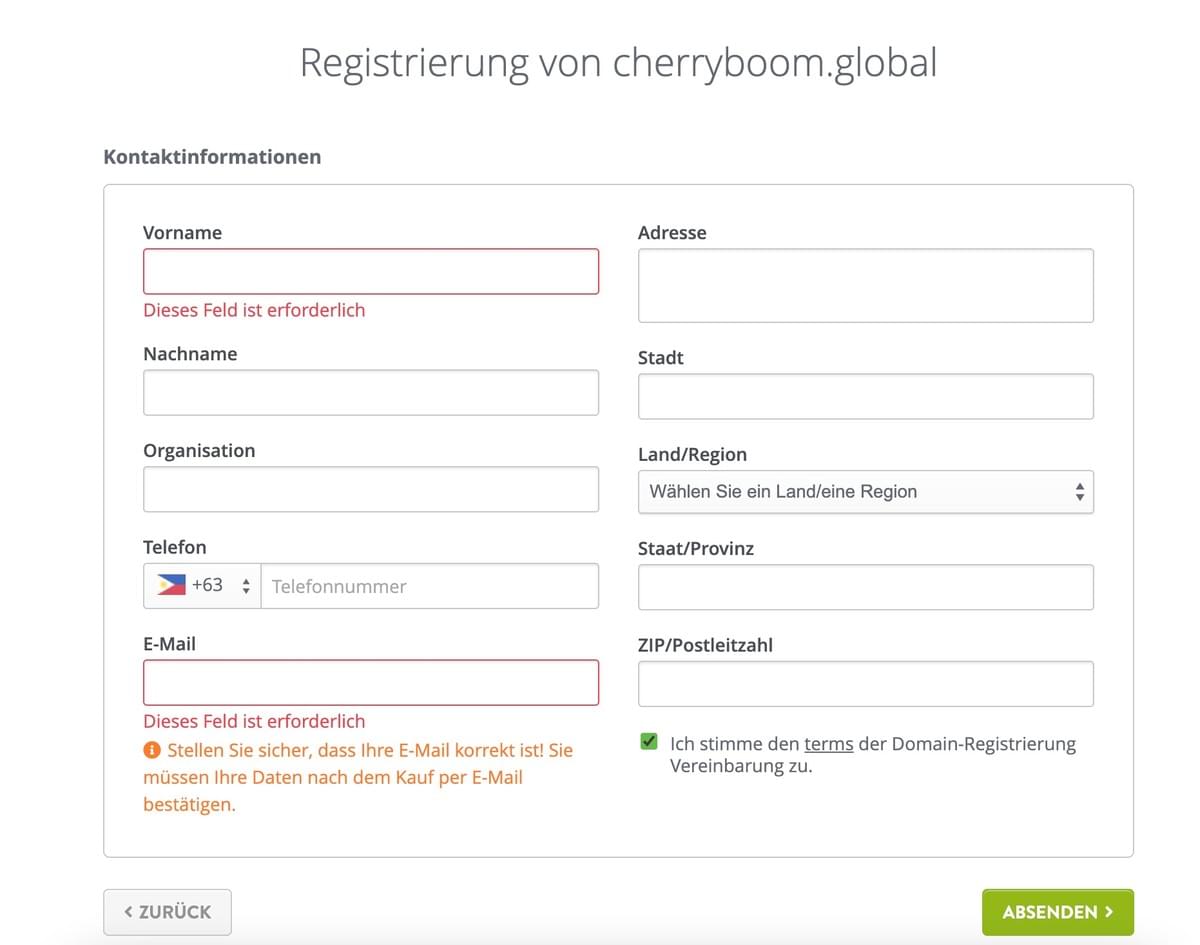Screen dimensions: 1200x945
Task: Select the E-Mail input field
Action: point(370,682)
